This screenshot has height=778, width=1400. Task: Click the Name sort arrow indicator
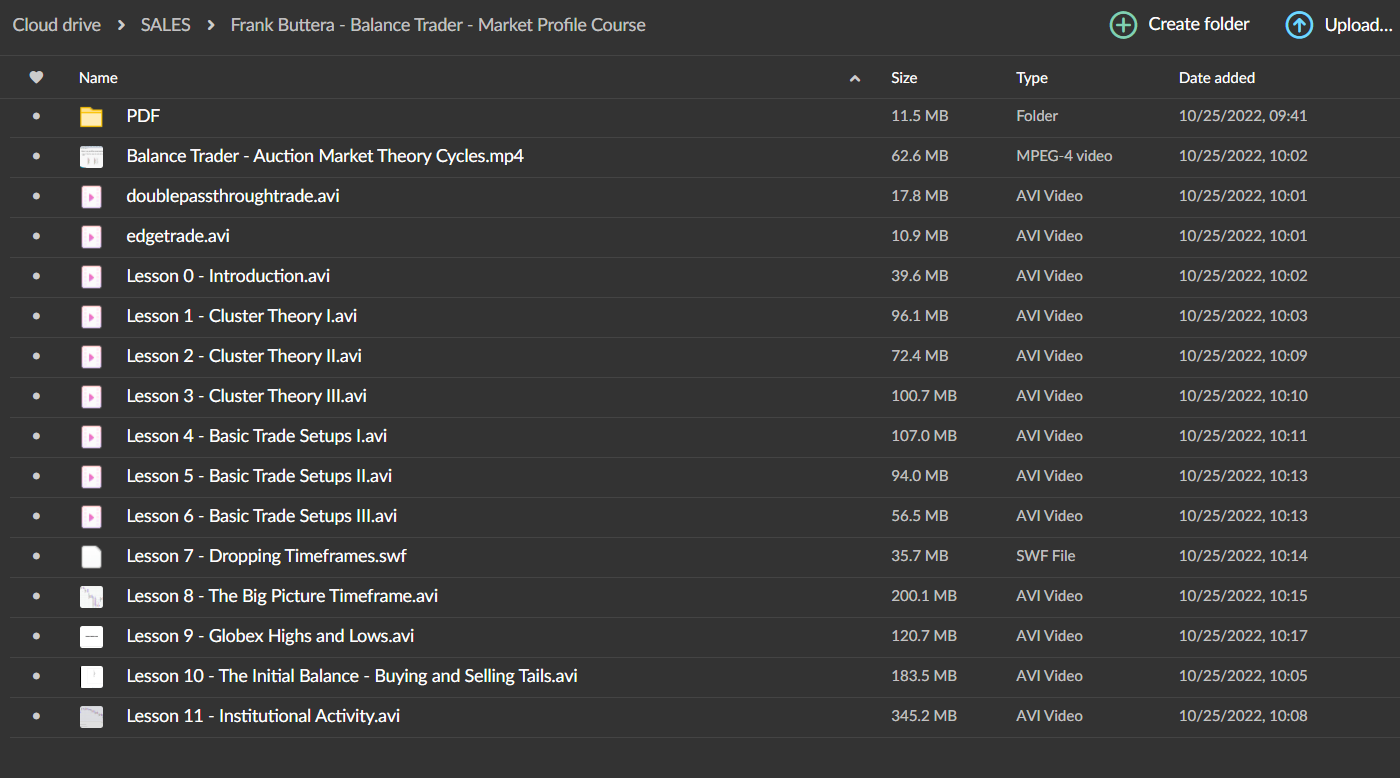854,79
